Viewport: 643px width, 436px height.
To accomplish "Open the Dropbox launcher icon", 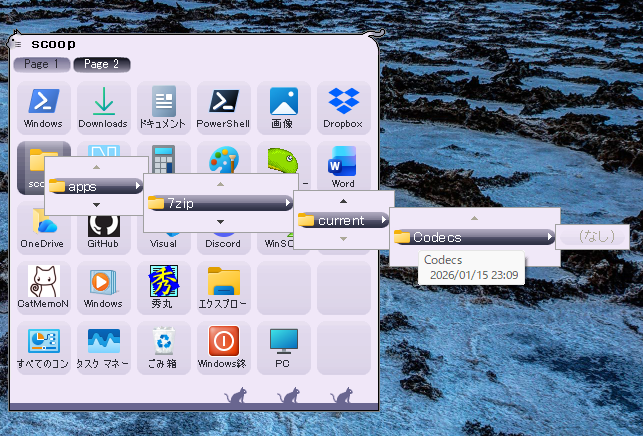I will 343,107.
